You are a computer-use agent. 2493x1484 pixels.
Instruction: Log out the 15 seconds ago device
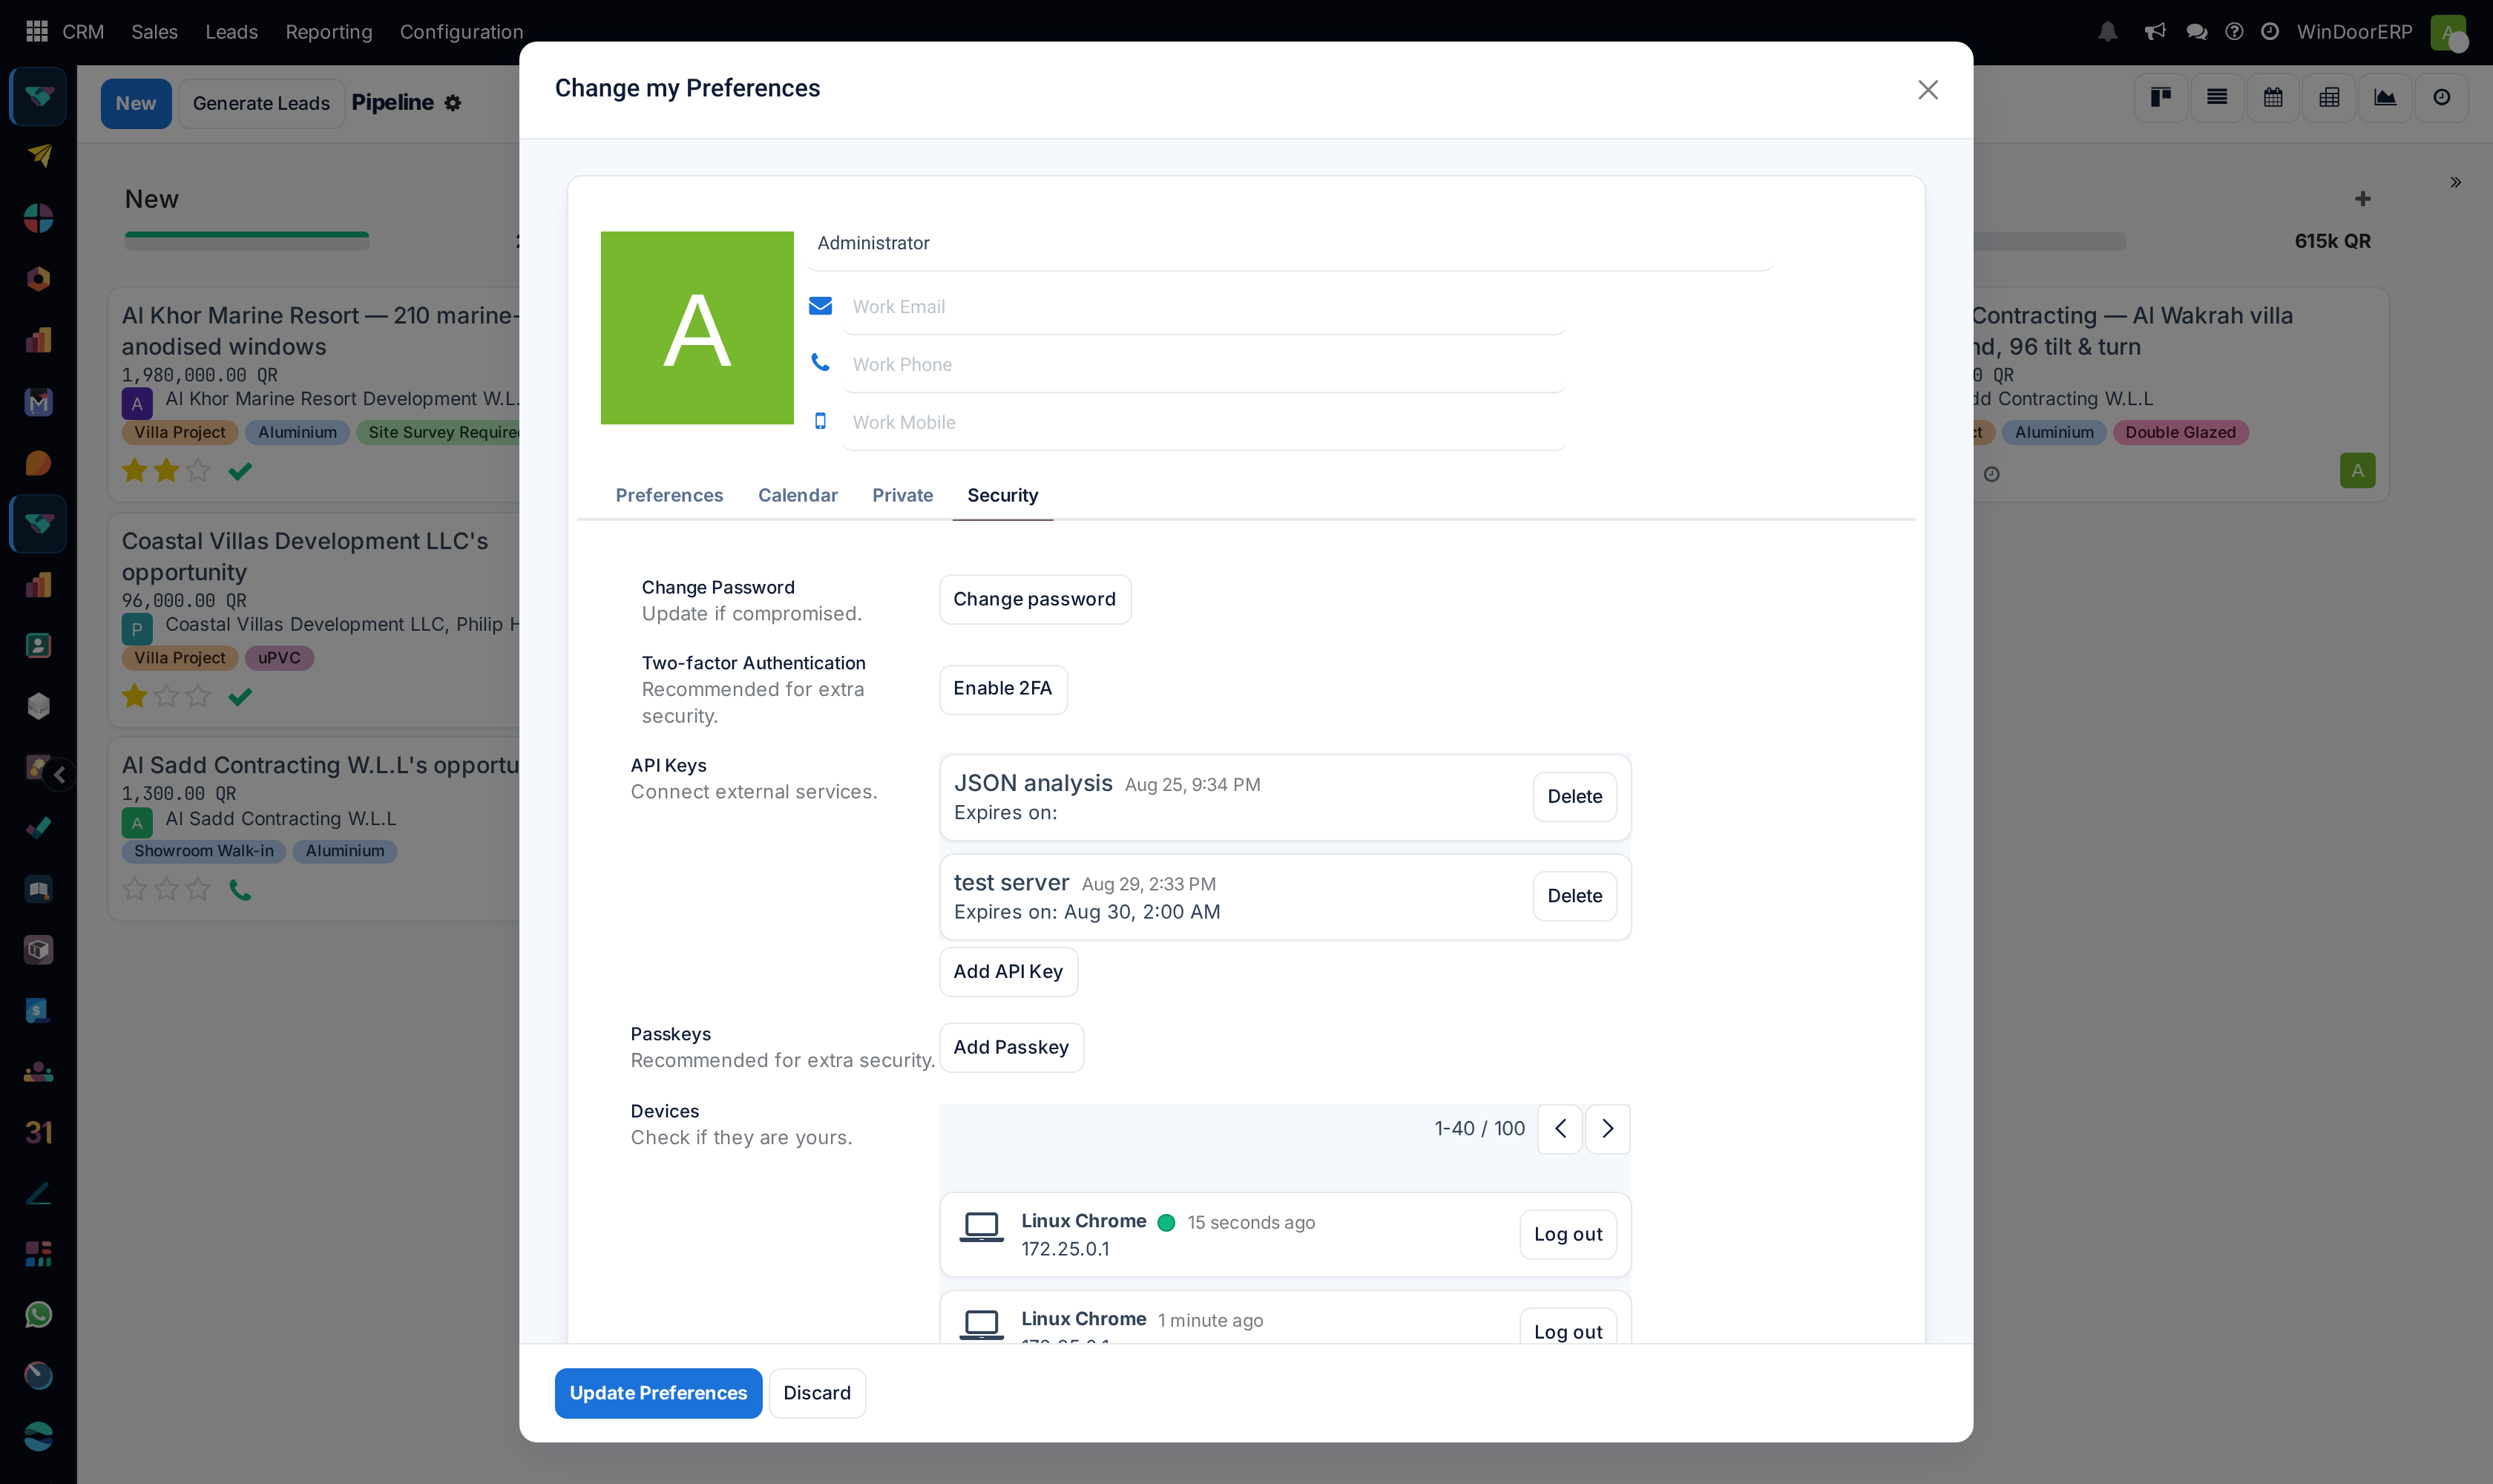(1567, 1235)
